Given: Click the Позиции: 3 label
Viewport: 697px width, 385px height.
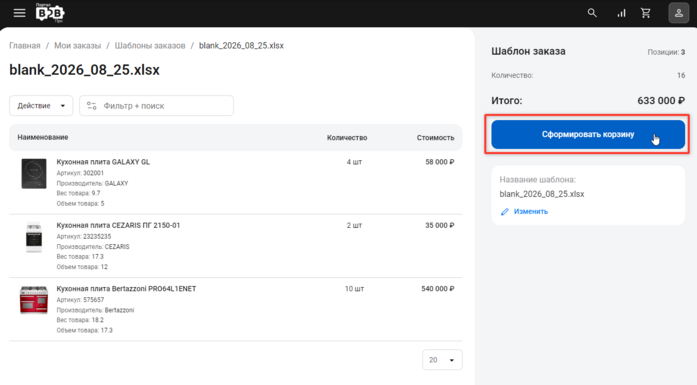Looking at the screenshot, I should coord(666,52).
